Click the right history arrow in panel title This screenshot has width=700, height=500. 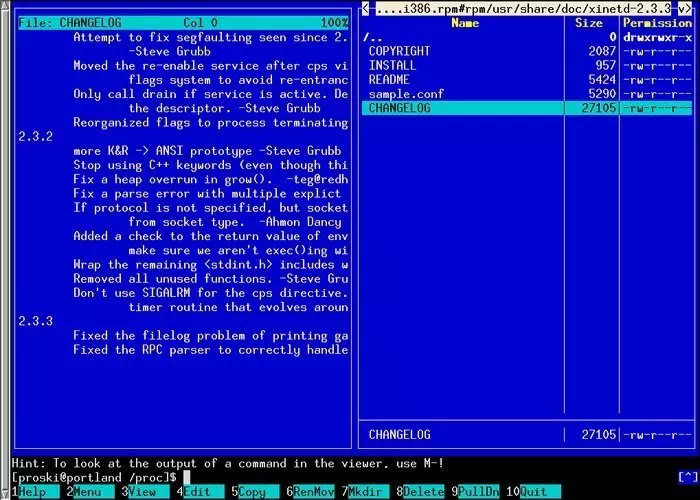(x=688, y=8)
